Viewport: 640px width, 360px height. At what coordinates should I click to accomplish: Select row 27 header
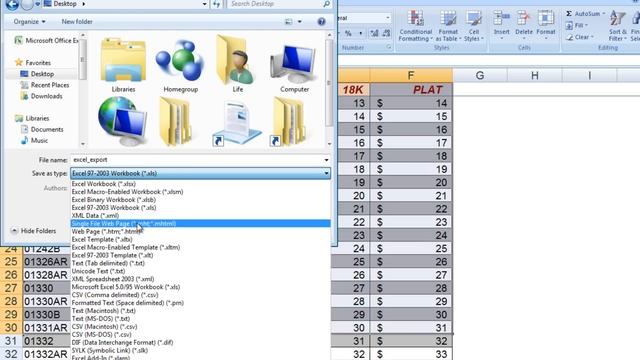click(11, 288)
